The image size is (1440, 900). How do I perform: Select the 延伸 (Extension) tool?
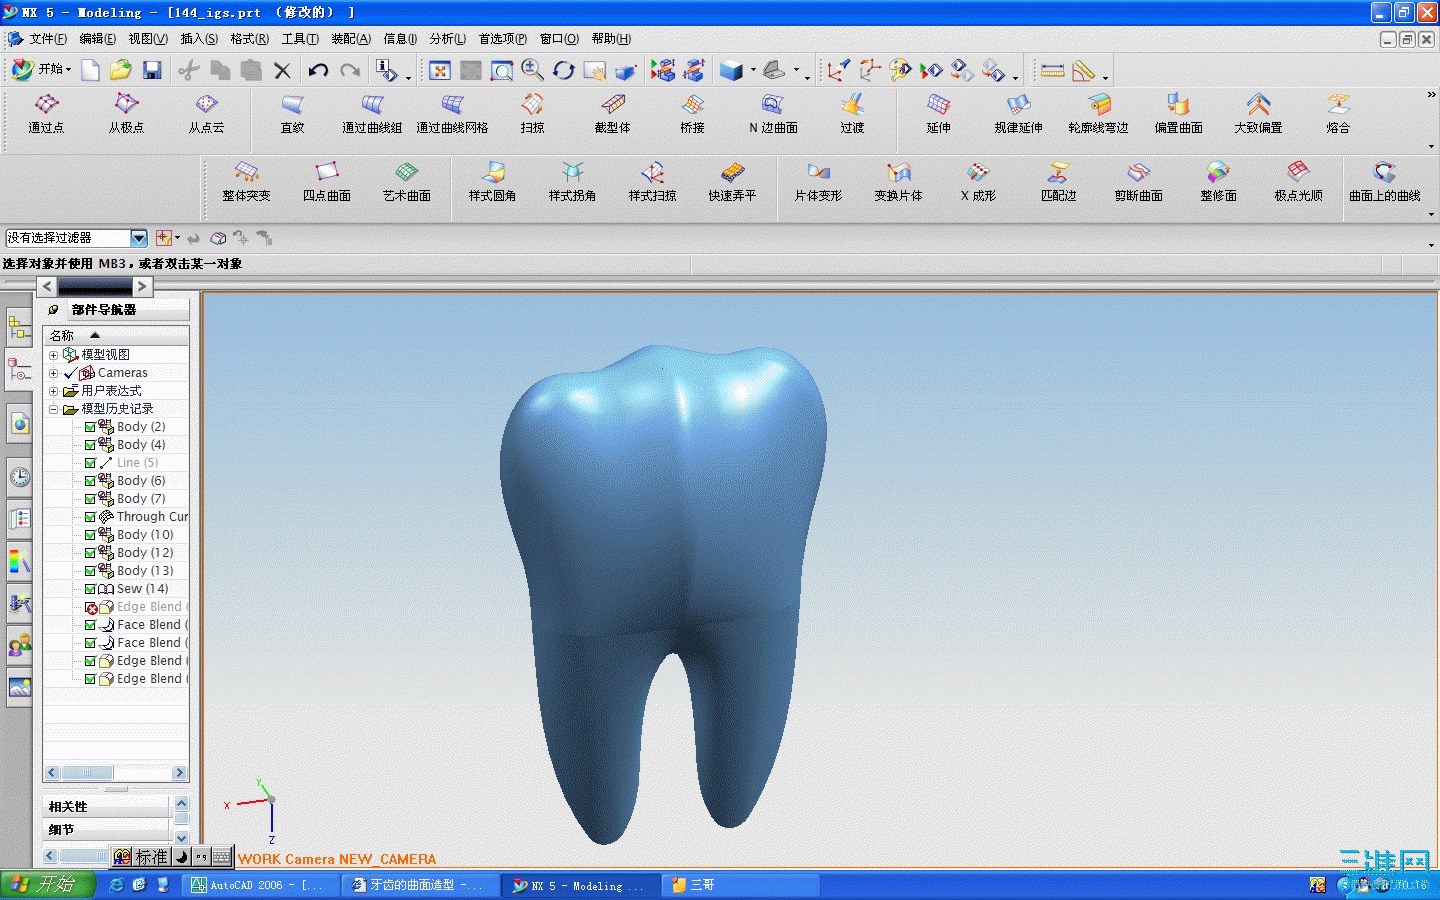pos(938,114)
